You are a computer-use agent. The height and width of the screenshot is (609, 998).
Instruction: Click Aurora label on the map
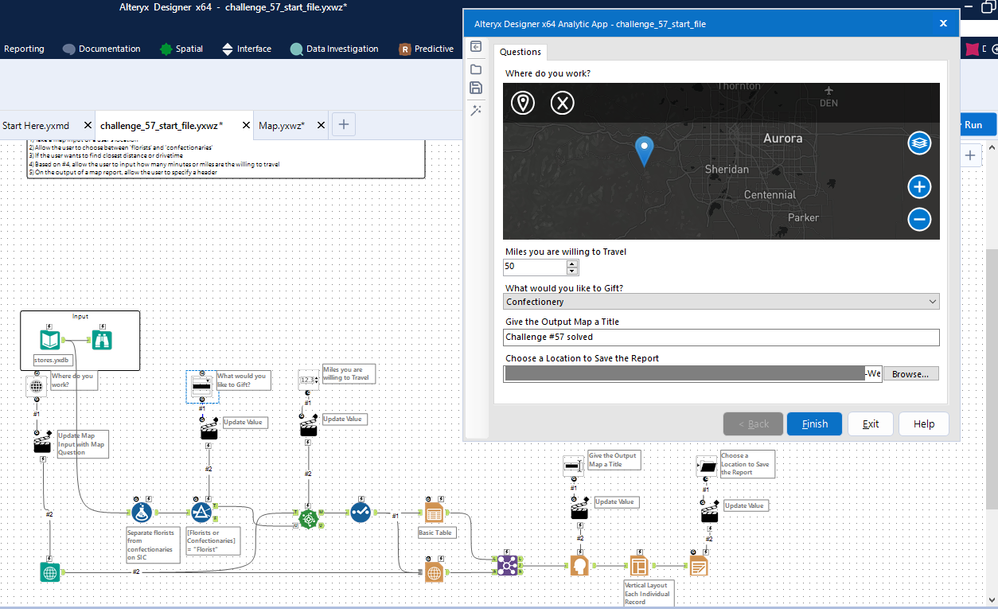point(782,138)
